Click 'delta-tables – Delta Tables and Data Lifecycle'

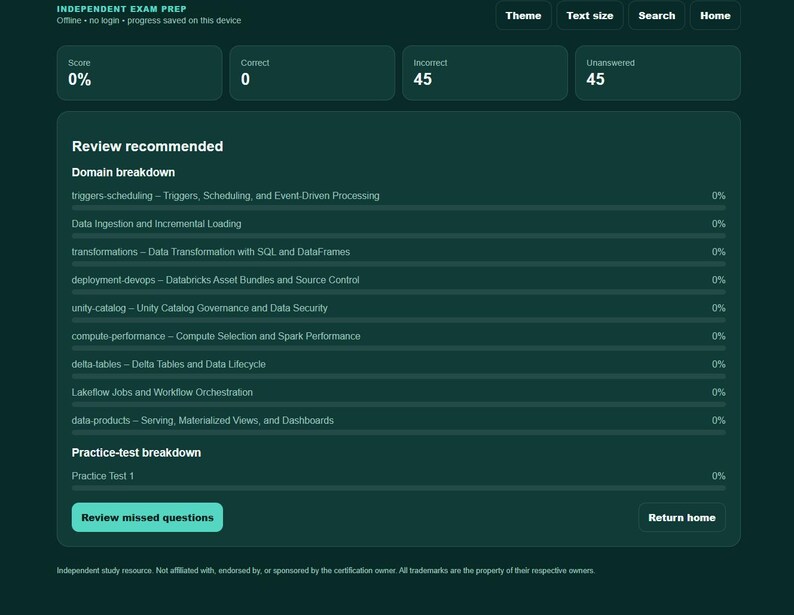(168, 364)
